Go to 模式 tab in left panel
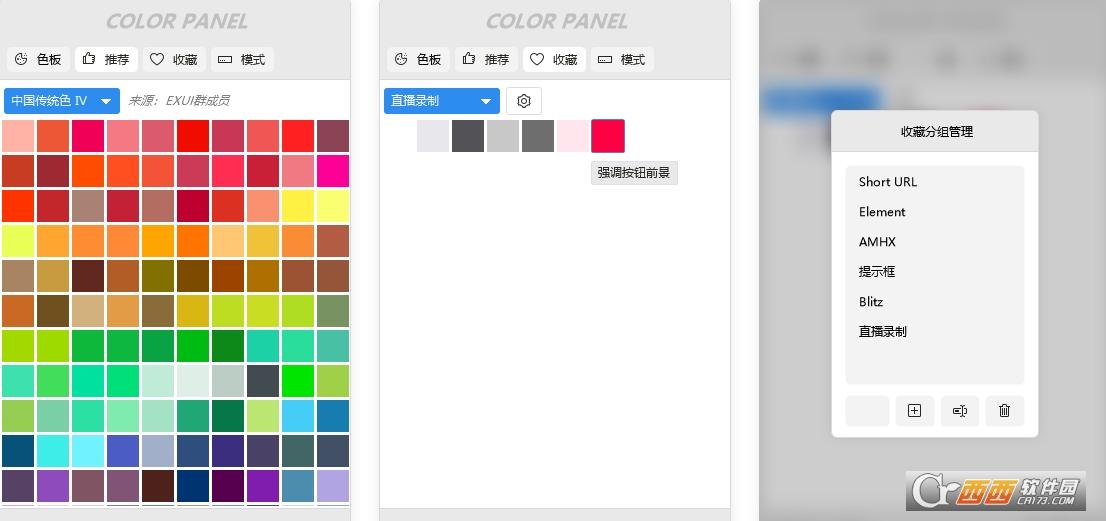The height and width of the screenshot is (521, 1106). point(242,60)
